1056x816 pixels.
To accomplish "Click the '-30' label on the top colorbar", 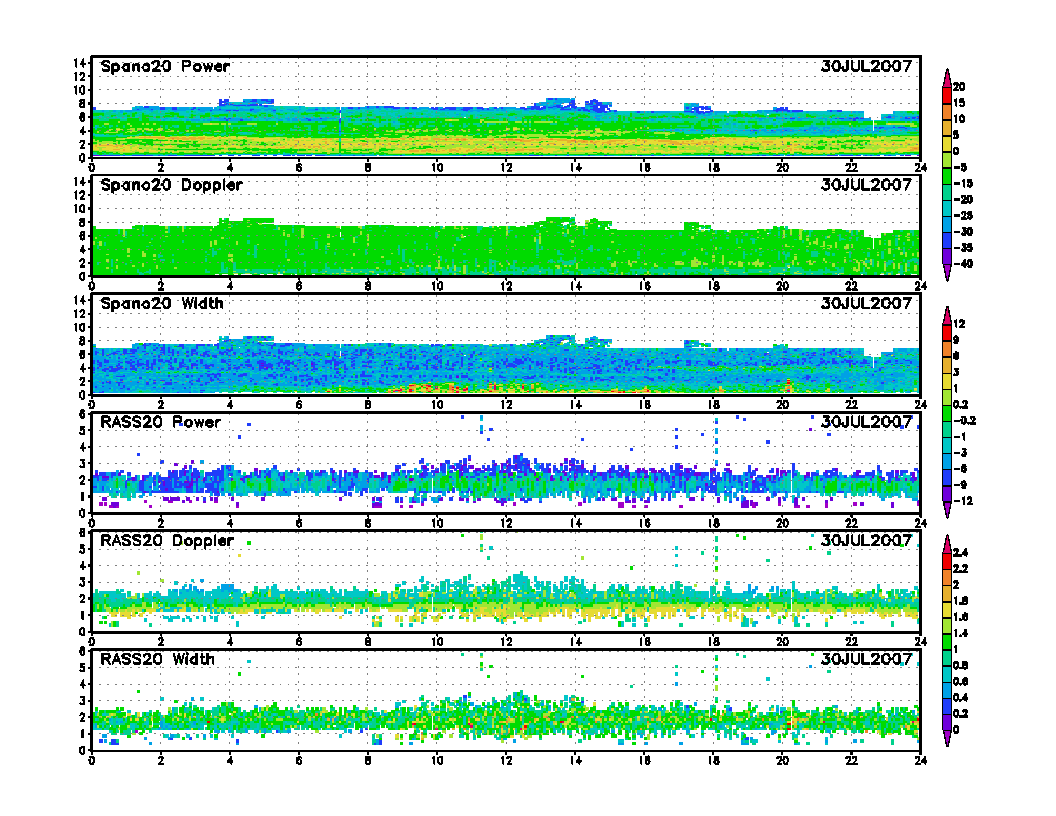I will 963,232.
